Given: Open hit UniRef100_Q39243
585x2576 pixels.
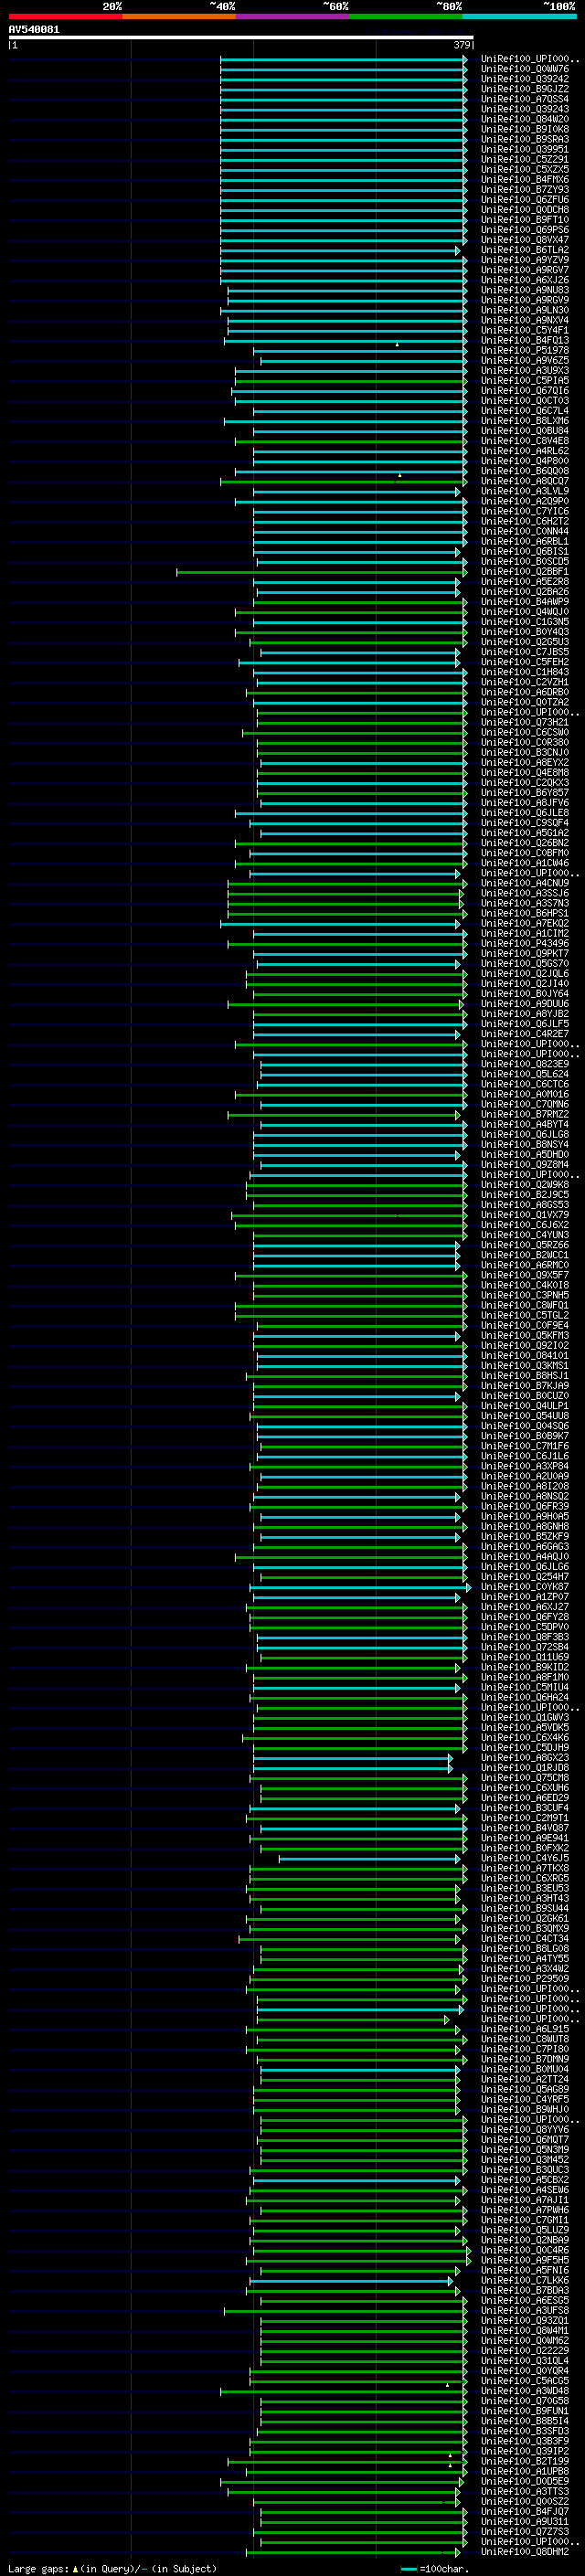Looking at the screenshot, I should click(x=524, y=109).
